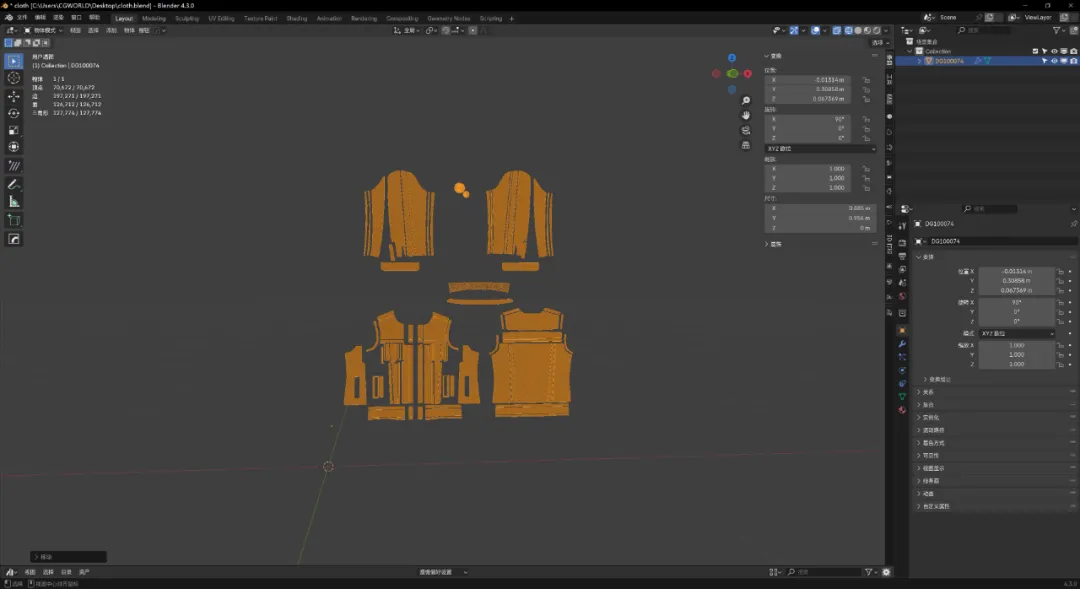Click the viewport zoom magnifier icon
This screenshot has width=1080, height=589.
[x=746, y=101]
